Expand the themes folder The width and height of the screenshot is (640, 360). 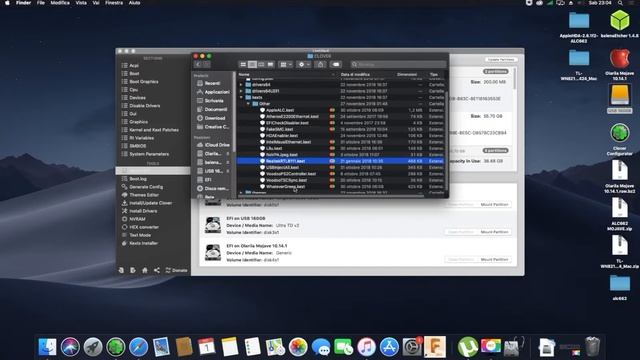(x=241, y=193)
